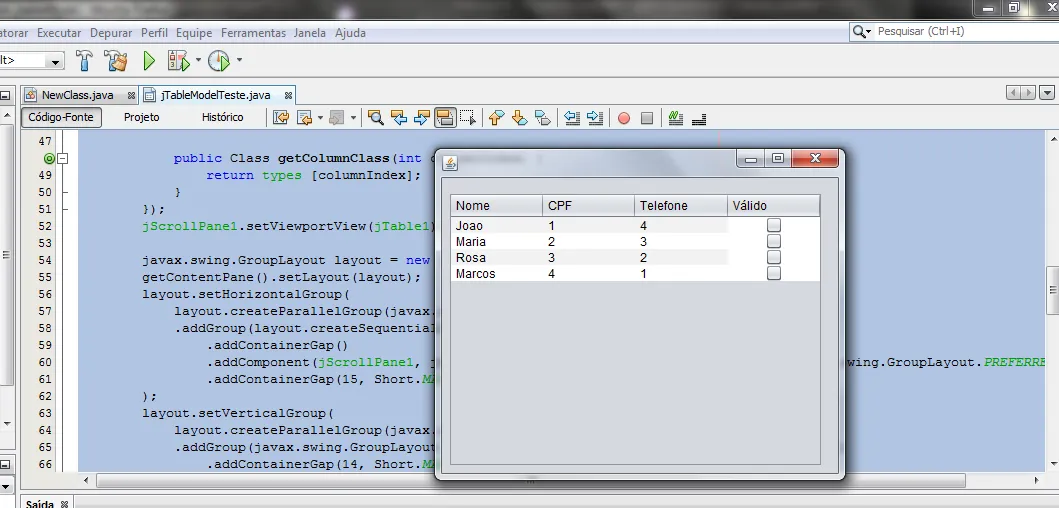
Task: Click the CPF column header
Action: pyautogui.click(x=588, y=206)
